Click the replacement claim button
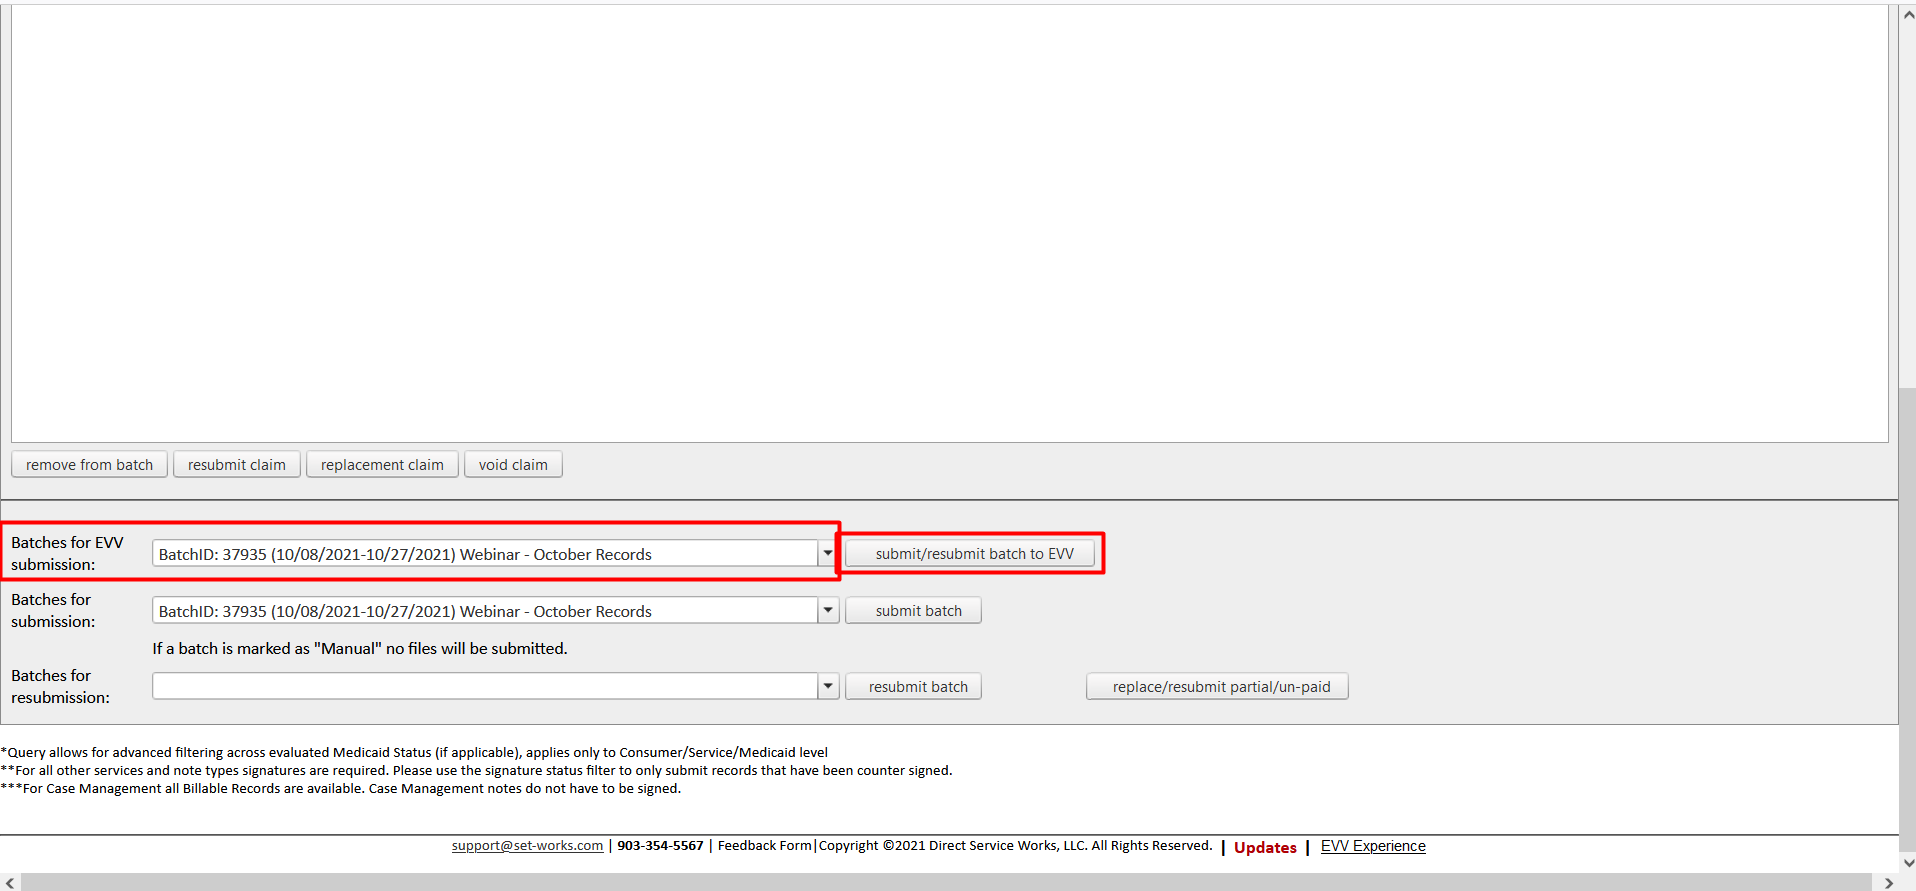The height and width of the screenshot is (891, 1916). [x=382, y=465]
